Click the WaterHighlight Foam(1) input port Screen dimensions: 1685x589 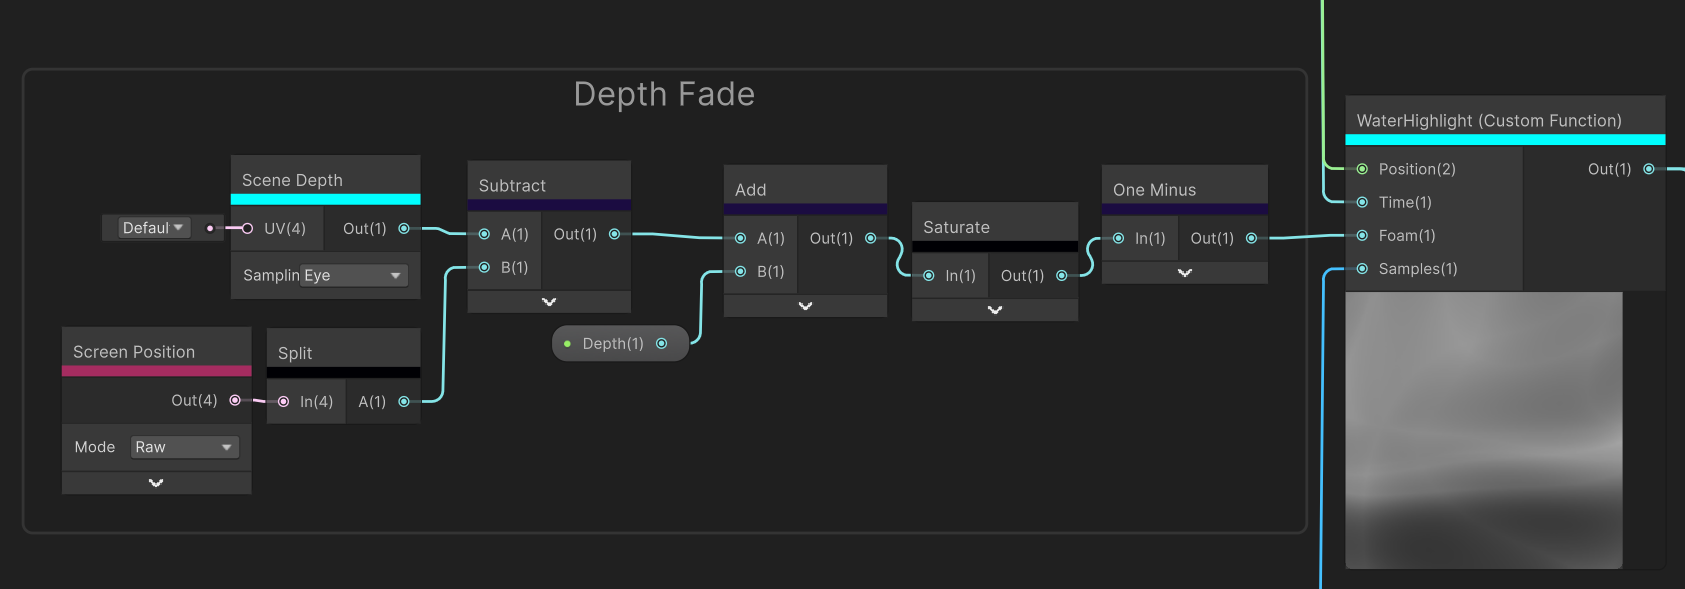pos(1362,236)
